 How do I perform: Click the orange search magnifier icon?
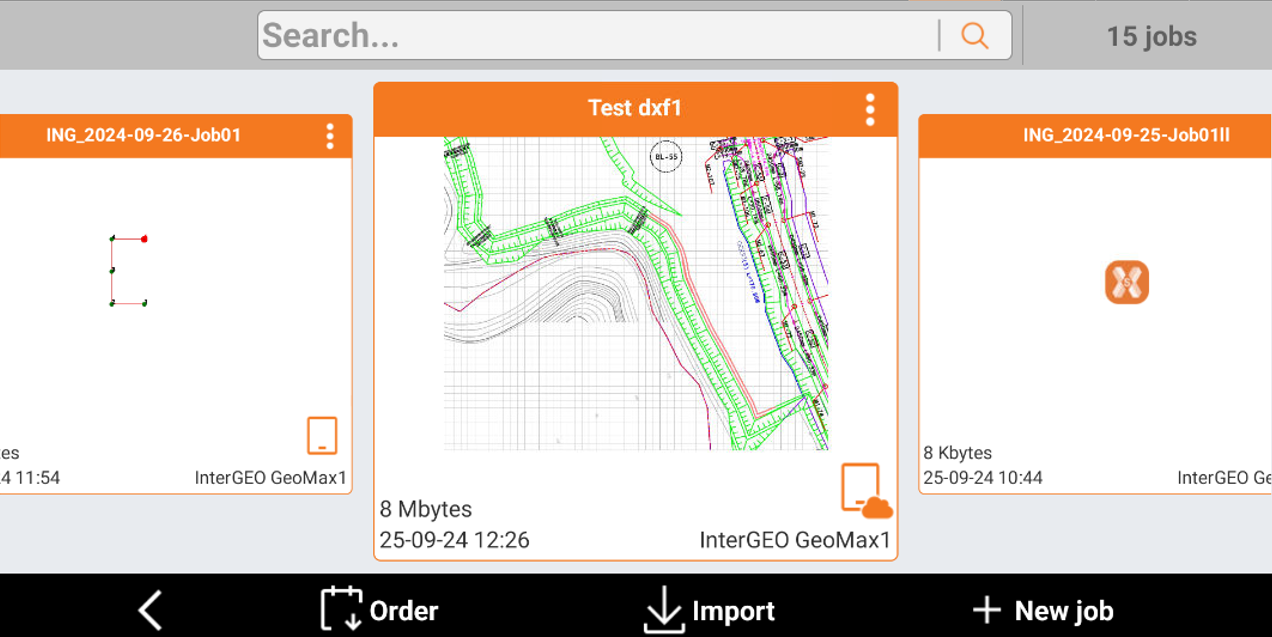coord(974,36)
